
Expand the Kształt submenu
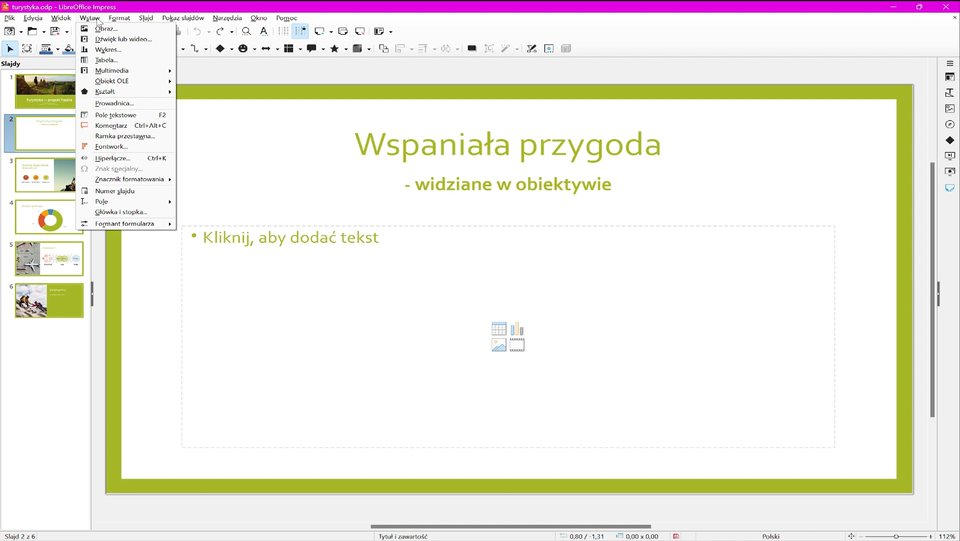click(105, 92)
